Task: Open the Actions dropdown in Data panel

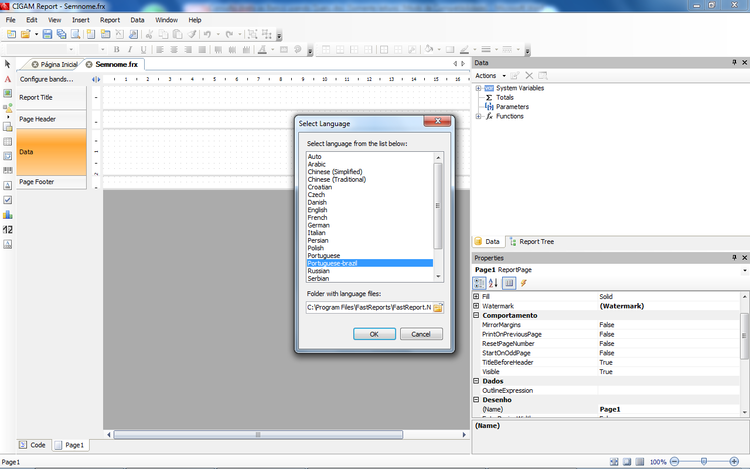Action: (x=490, y=76)
